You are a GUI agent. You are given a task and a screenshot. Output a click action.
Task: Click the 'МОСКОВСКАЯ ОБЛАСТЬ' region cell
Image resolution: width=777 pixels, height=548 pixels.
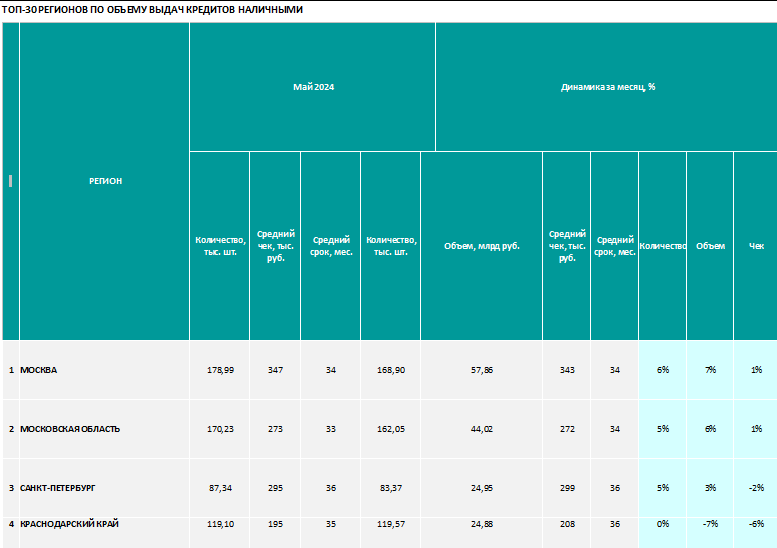pyautogui.click(x=105, y=429)
